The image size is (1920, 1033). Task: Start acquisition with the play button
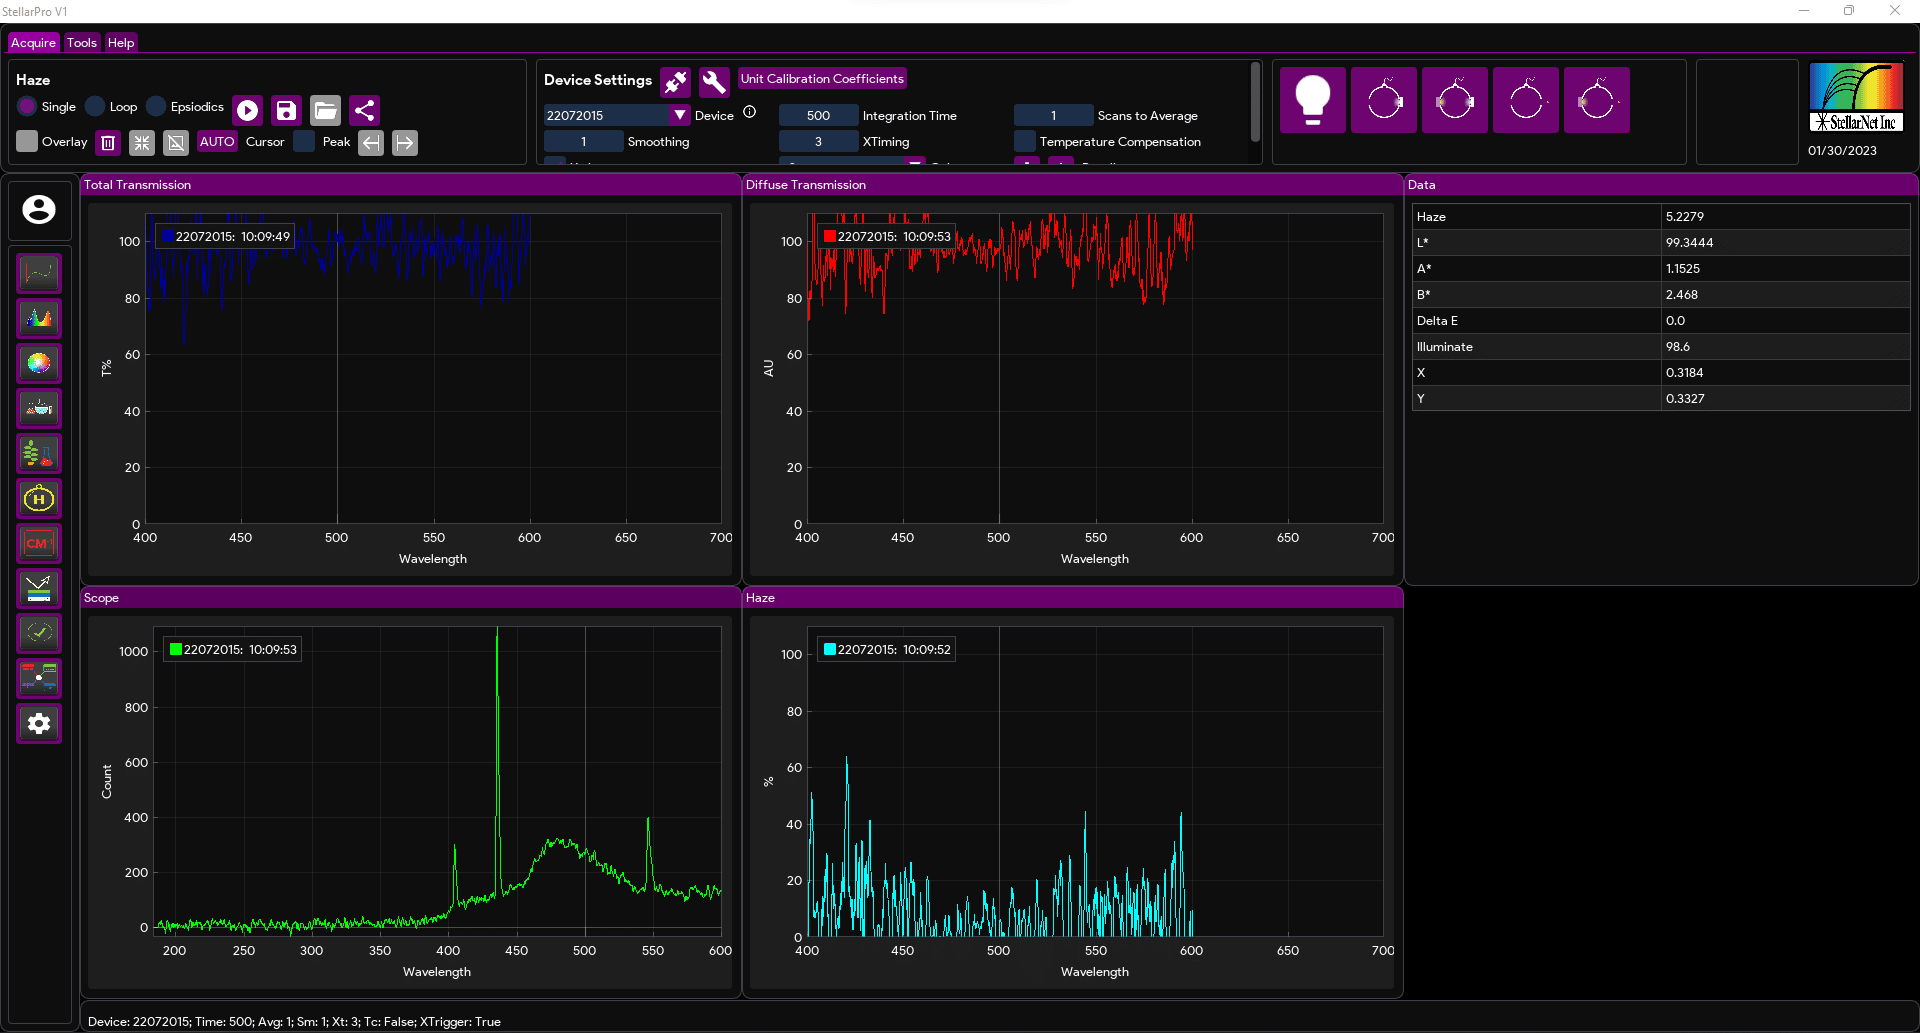tap(247, 110)
